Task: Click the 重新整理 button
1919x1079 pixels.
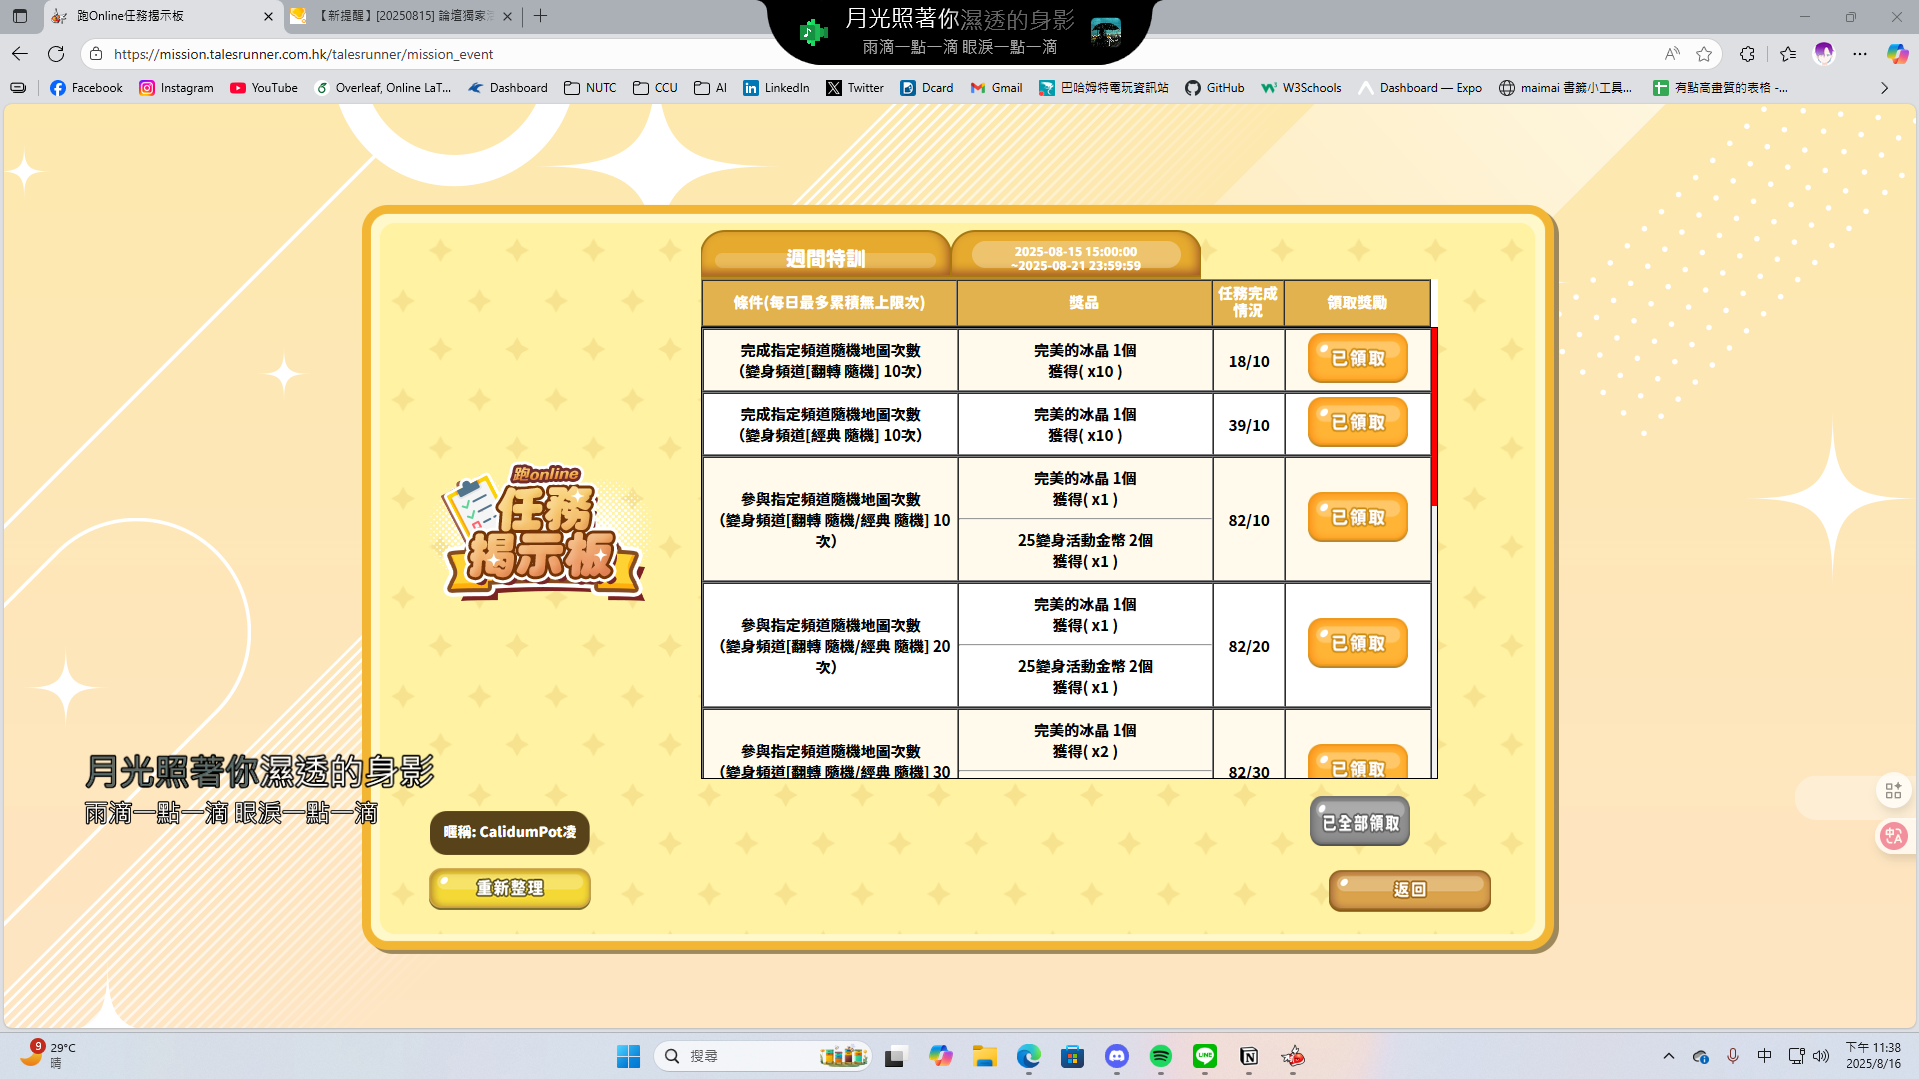Action: (x=510, y=888)
